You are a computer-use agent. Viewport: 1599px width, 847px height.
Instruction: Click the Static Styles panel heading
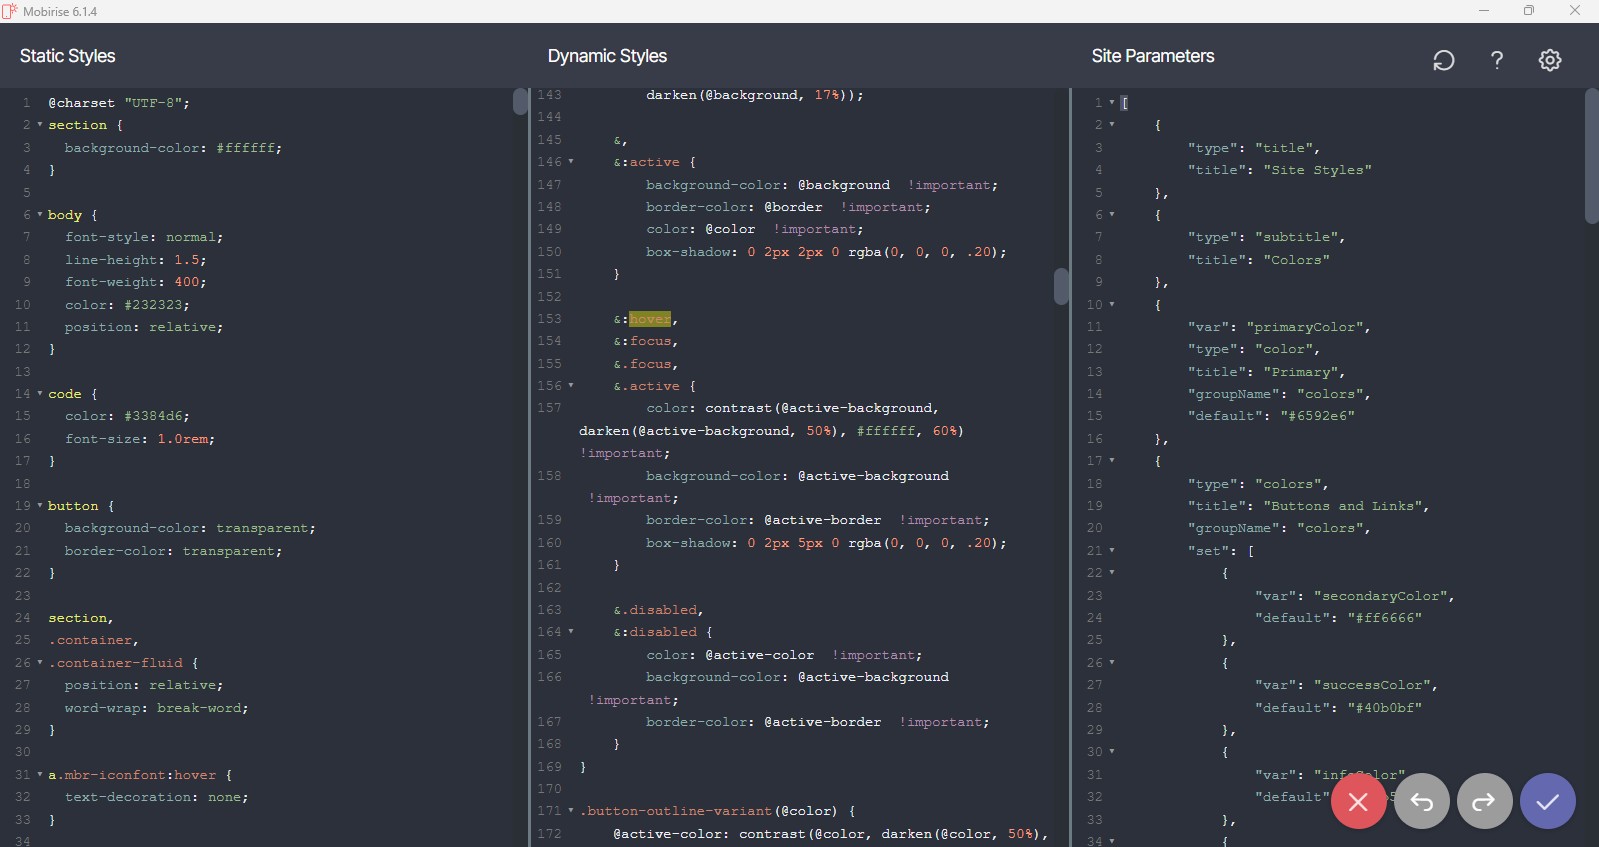tap(68, 56)
